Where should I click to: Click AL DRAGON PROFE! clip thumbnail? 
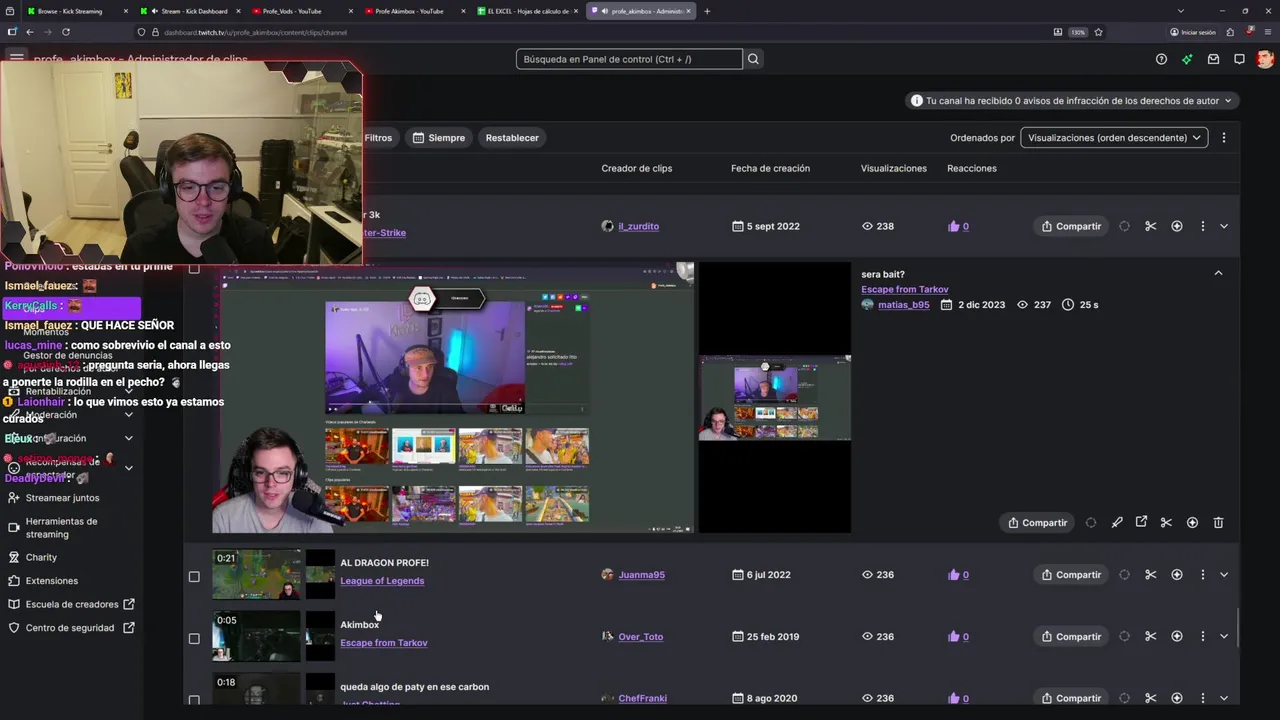coord(257,574)
